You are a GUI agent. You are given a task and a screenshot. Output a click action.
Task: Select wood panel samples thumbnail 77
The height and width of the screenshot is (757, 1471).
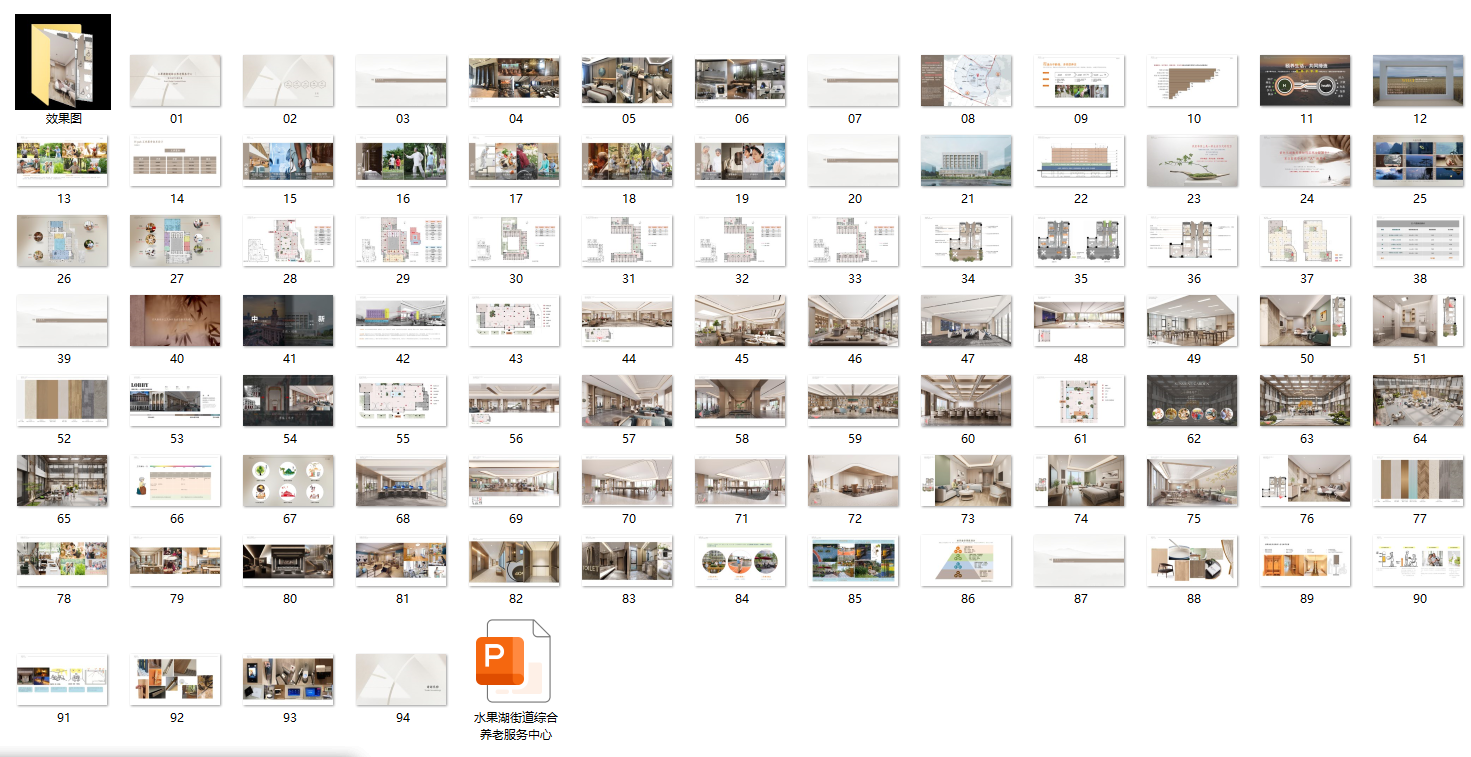point(1419,481)
